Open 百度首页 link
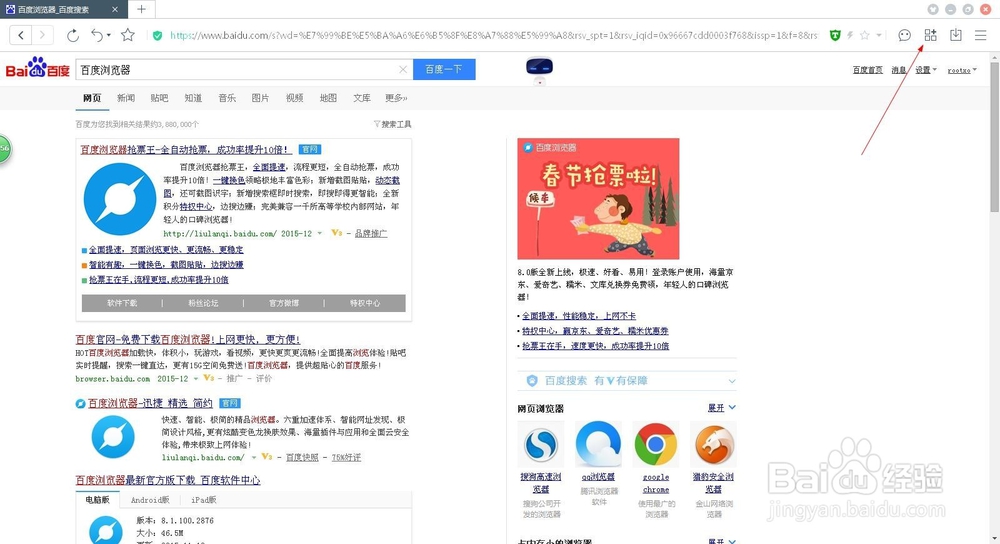 pos(867,70)
